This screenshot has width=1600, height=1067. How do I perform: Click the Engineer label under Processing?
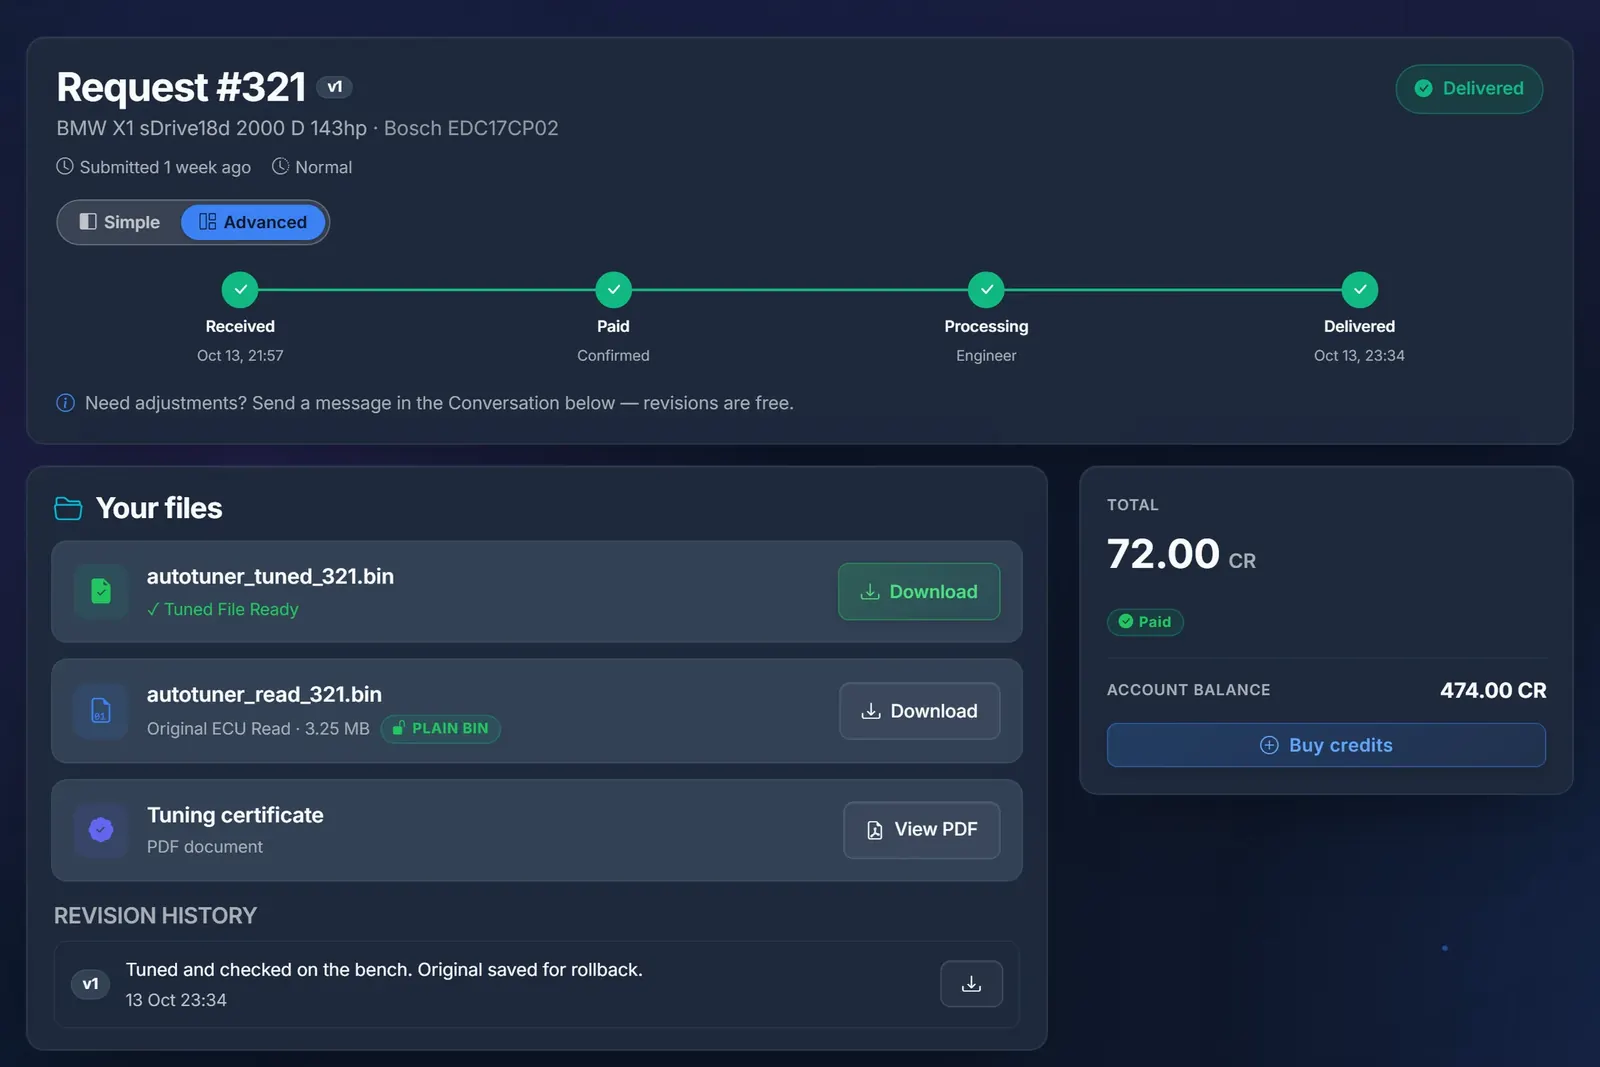(x=986, y=356)
